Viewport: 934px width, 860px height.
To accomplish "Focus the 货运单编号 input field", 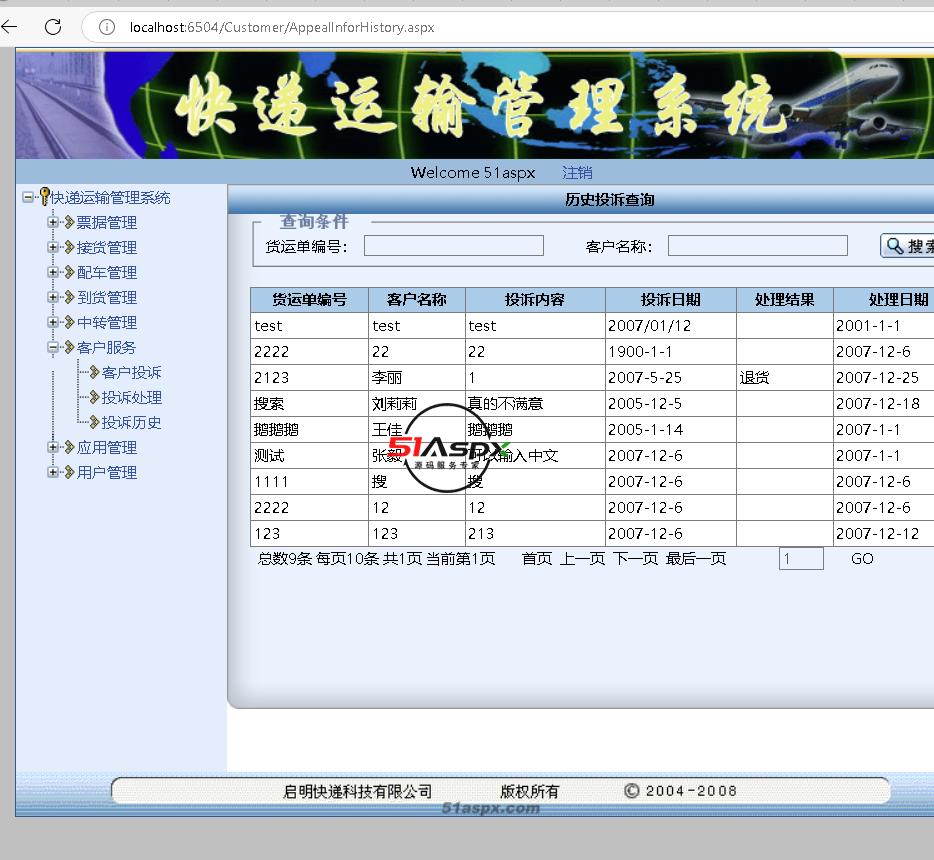I will [453, 246].
